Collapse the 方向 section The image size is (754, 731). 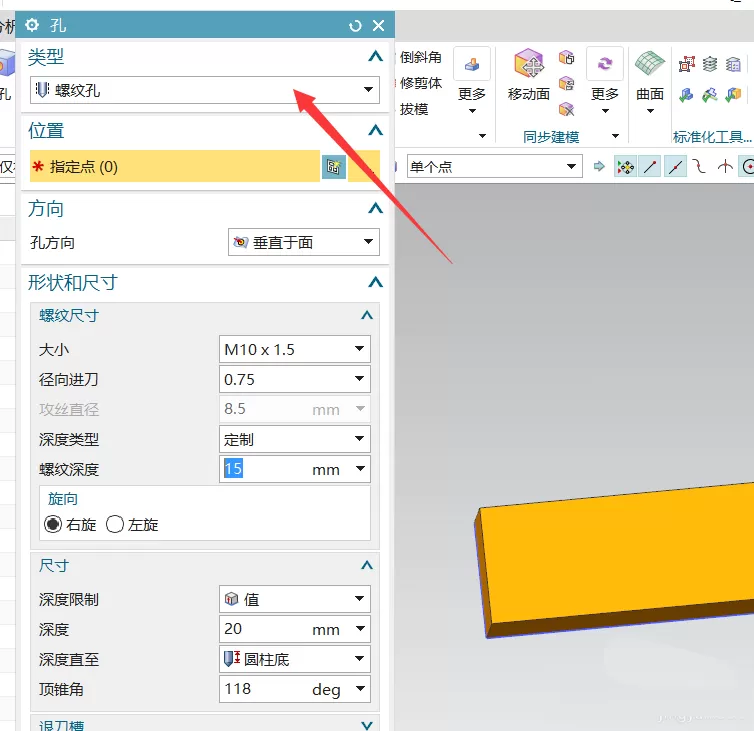pyautogui.click(x=376, y=209)
